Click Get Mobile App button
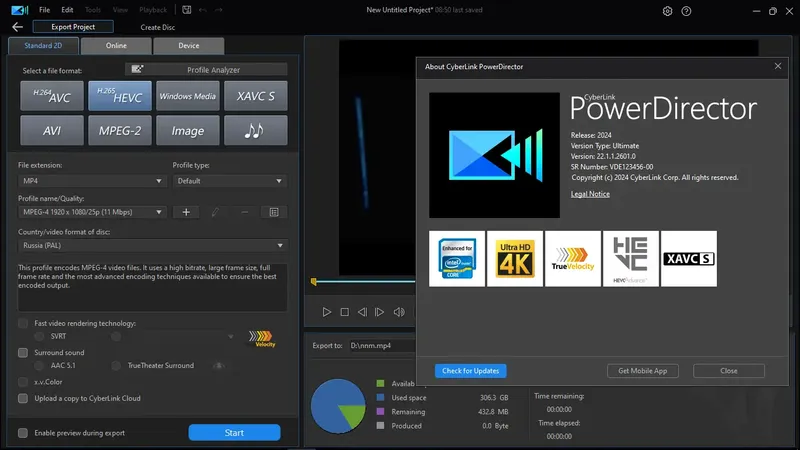Viewport: 800px width, 450px height. [642, 371]
